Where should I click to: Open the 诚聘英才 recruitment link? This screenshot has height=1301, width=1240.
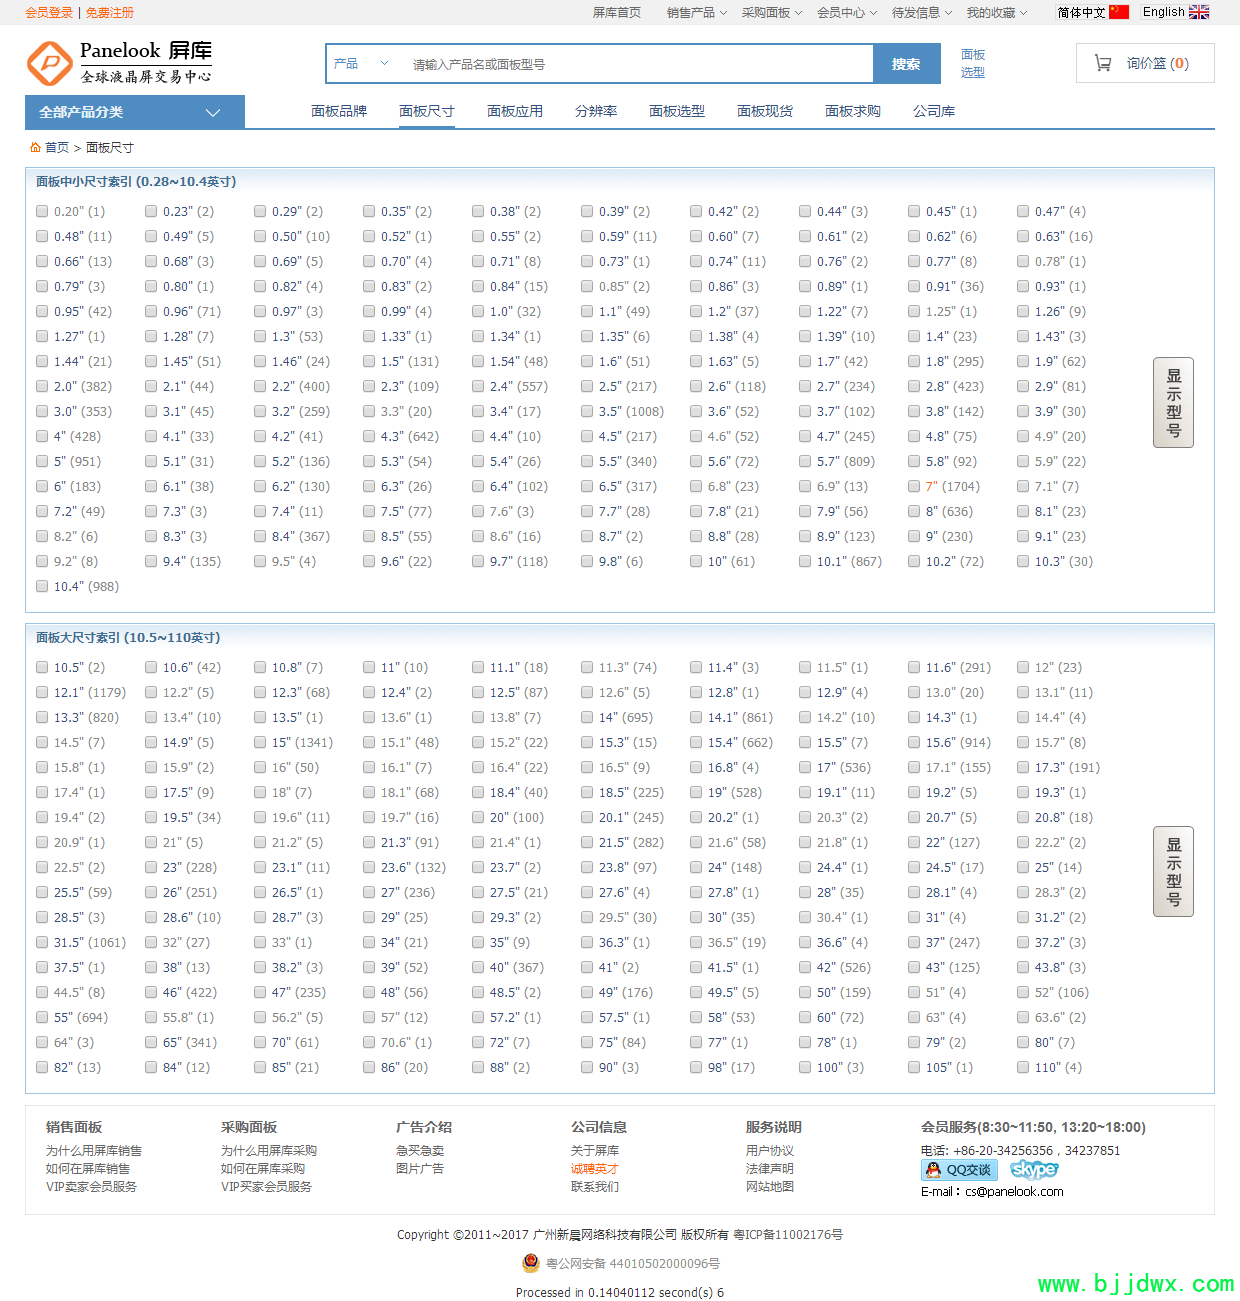(x=595, y=1168)
